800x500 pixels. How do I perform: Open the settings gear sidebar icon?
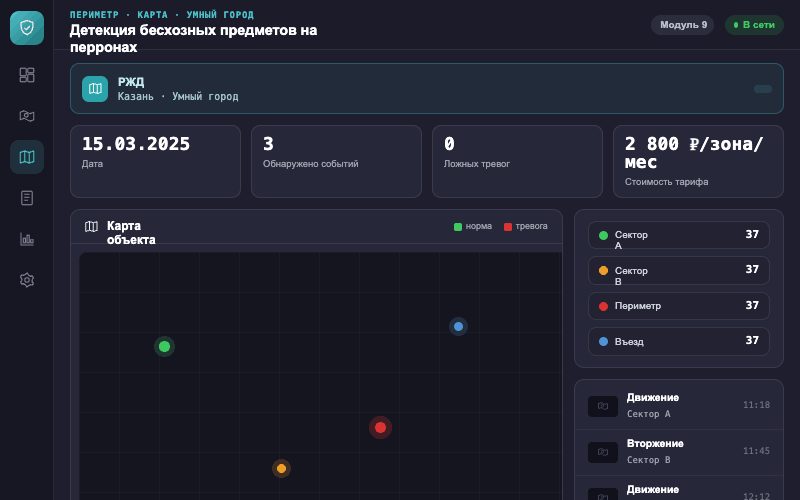tap(27, 280)
